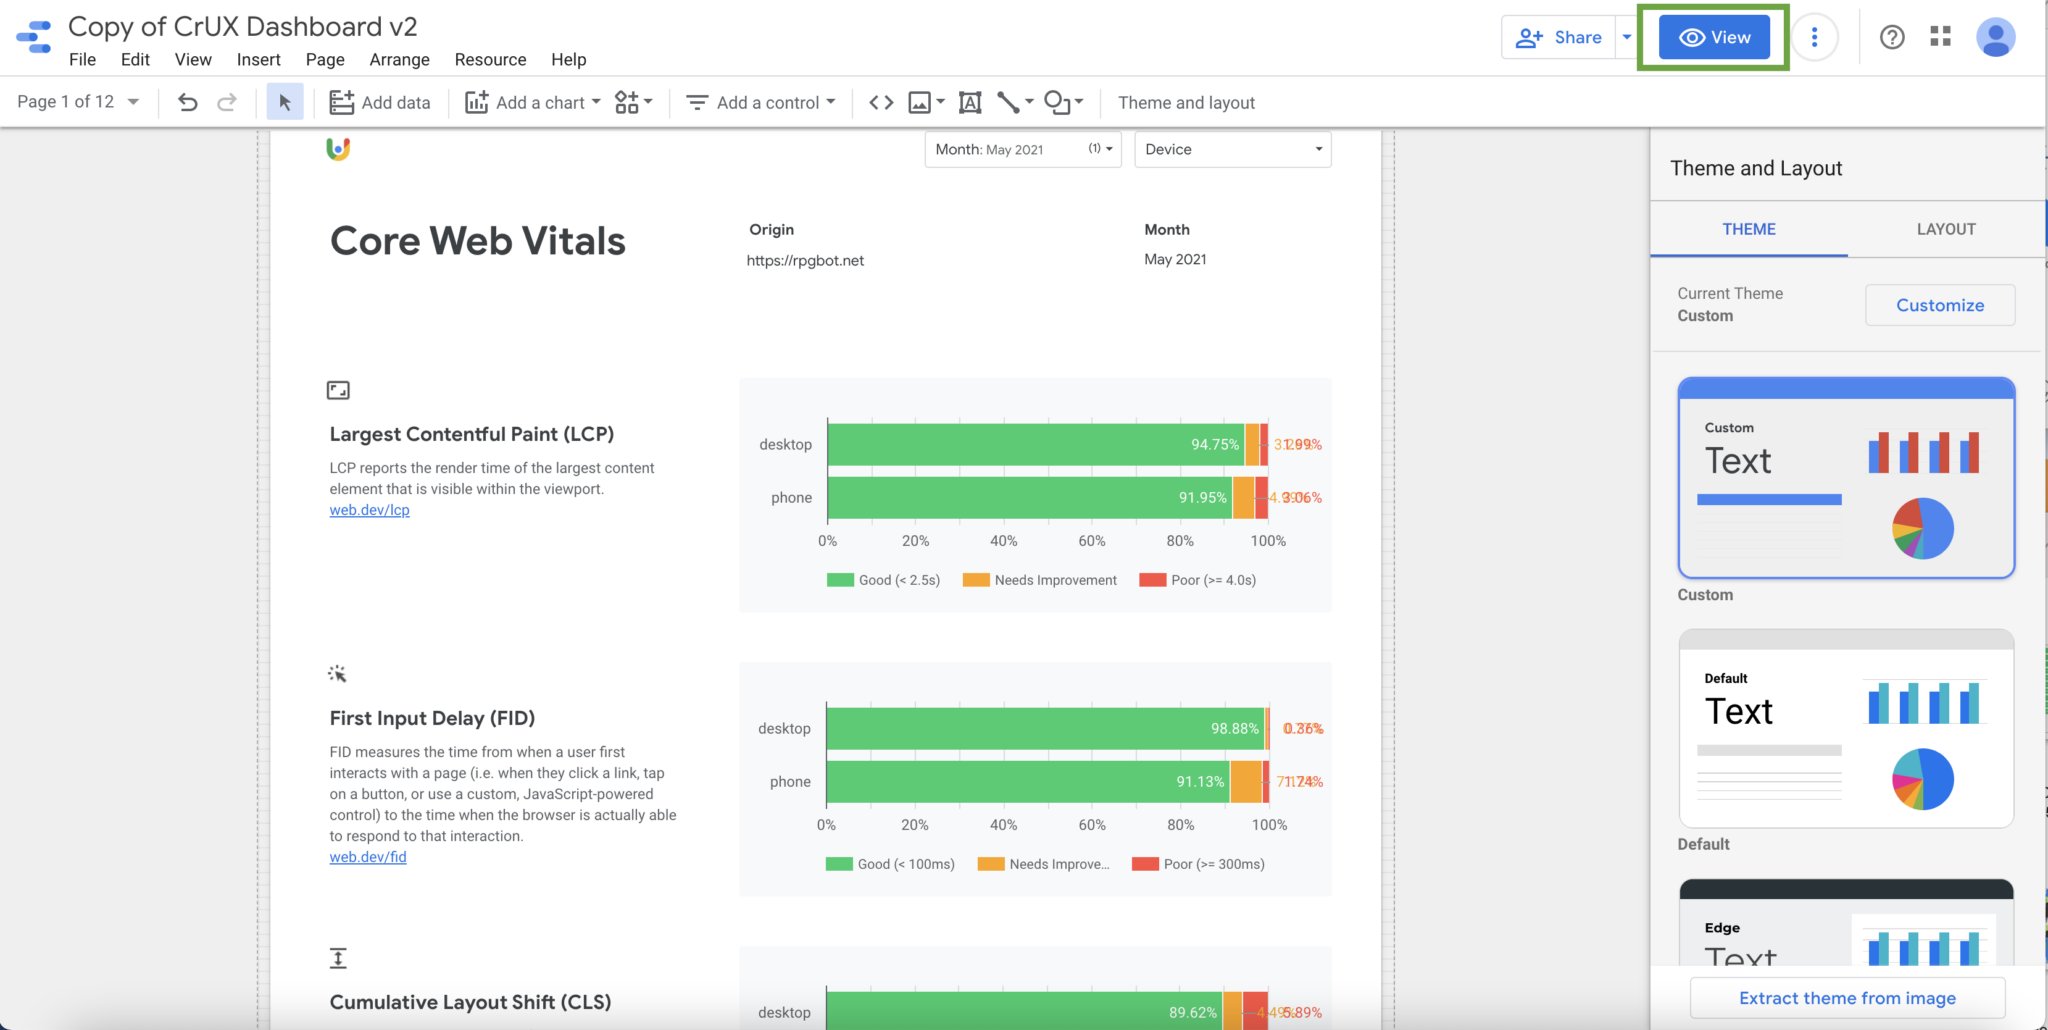Viewport: 2048px width, 1030px height.
Task: Open the Device filter dropdown
Action: (1233, 149)
